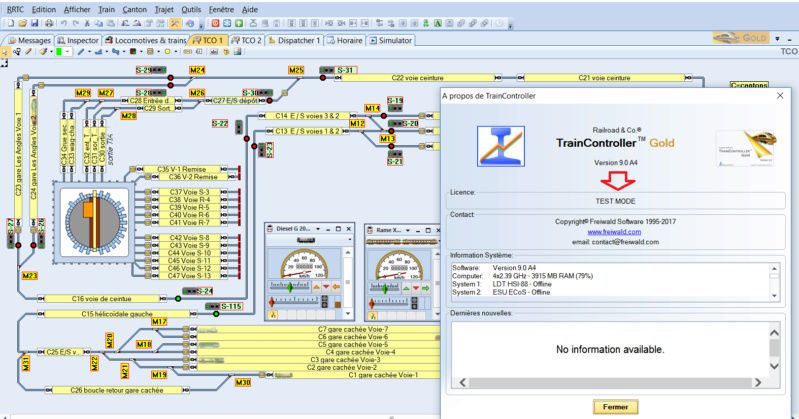Click the yellow circle element icon
This screenshot has width=799, height=419.
pyautogui.click(x=167, y=51)
